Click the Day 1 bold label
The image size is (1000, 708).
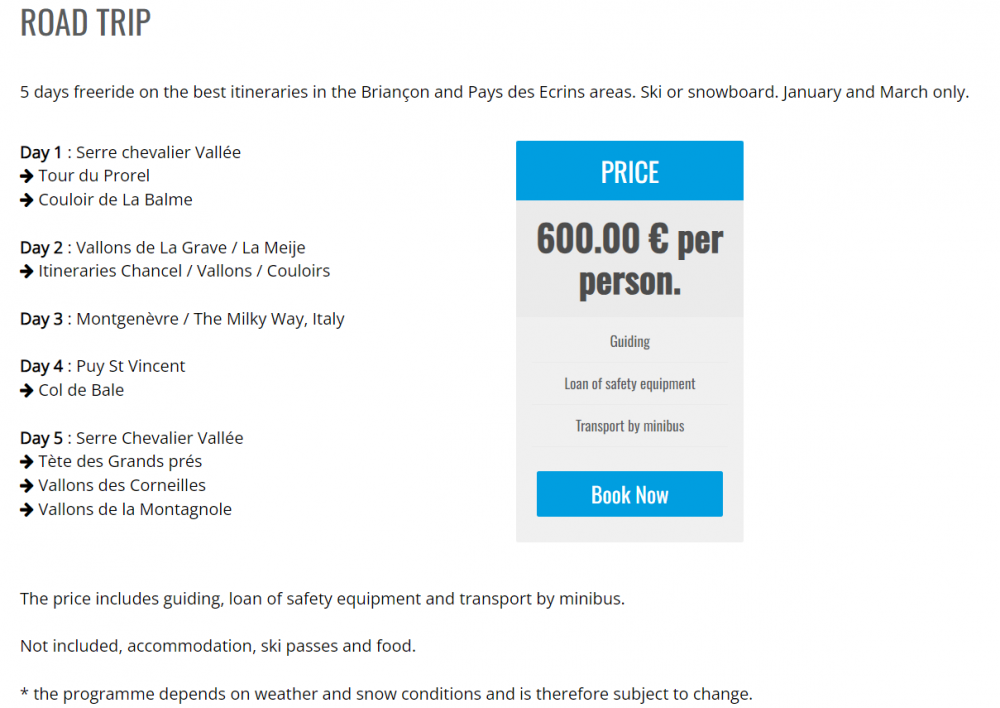pyautogui.click(x=41, y=153)
